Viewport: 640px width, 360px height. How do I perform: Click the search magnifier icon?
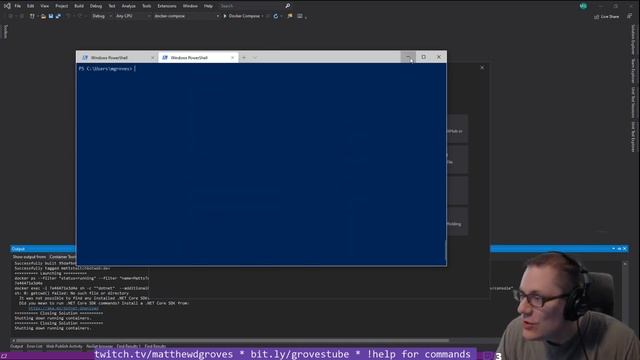[288, 6]
